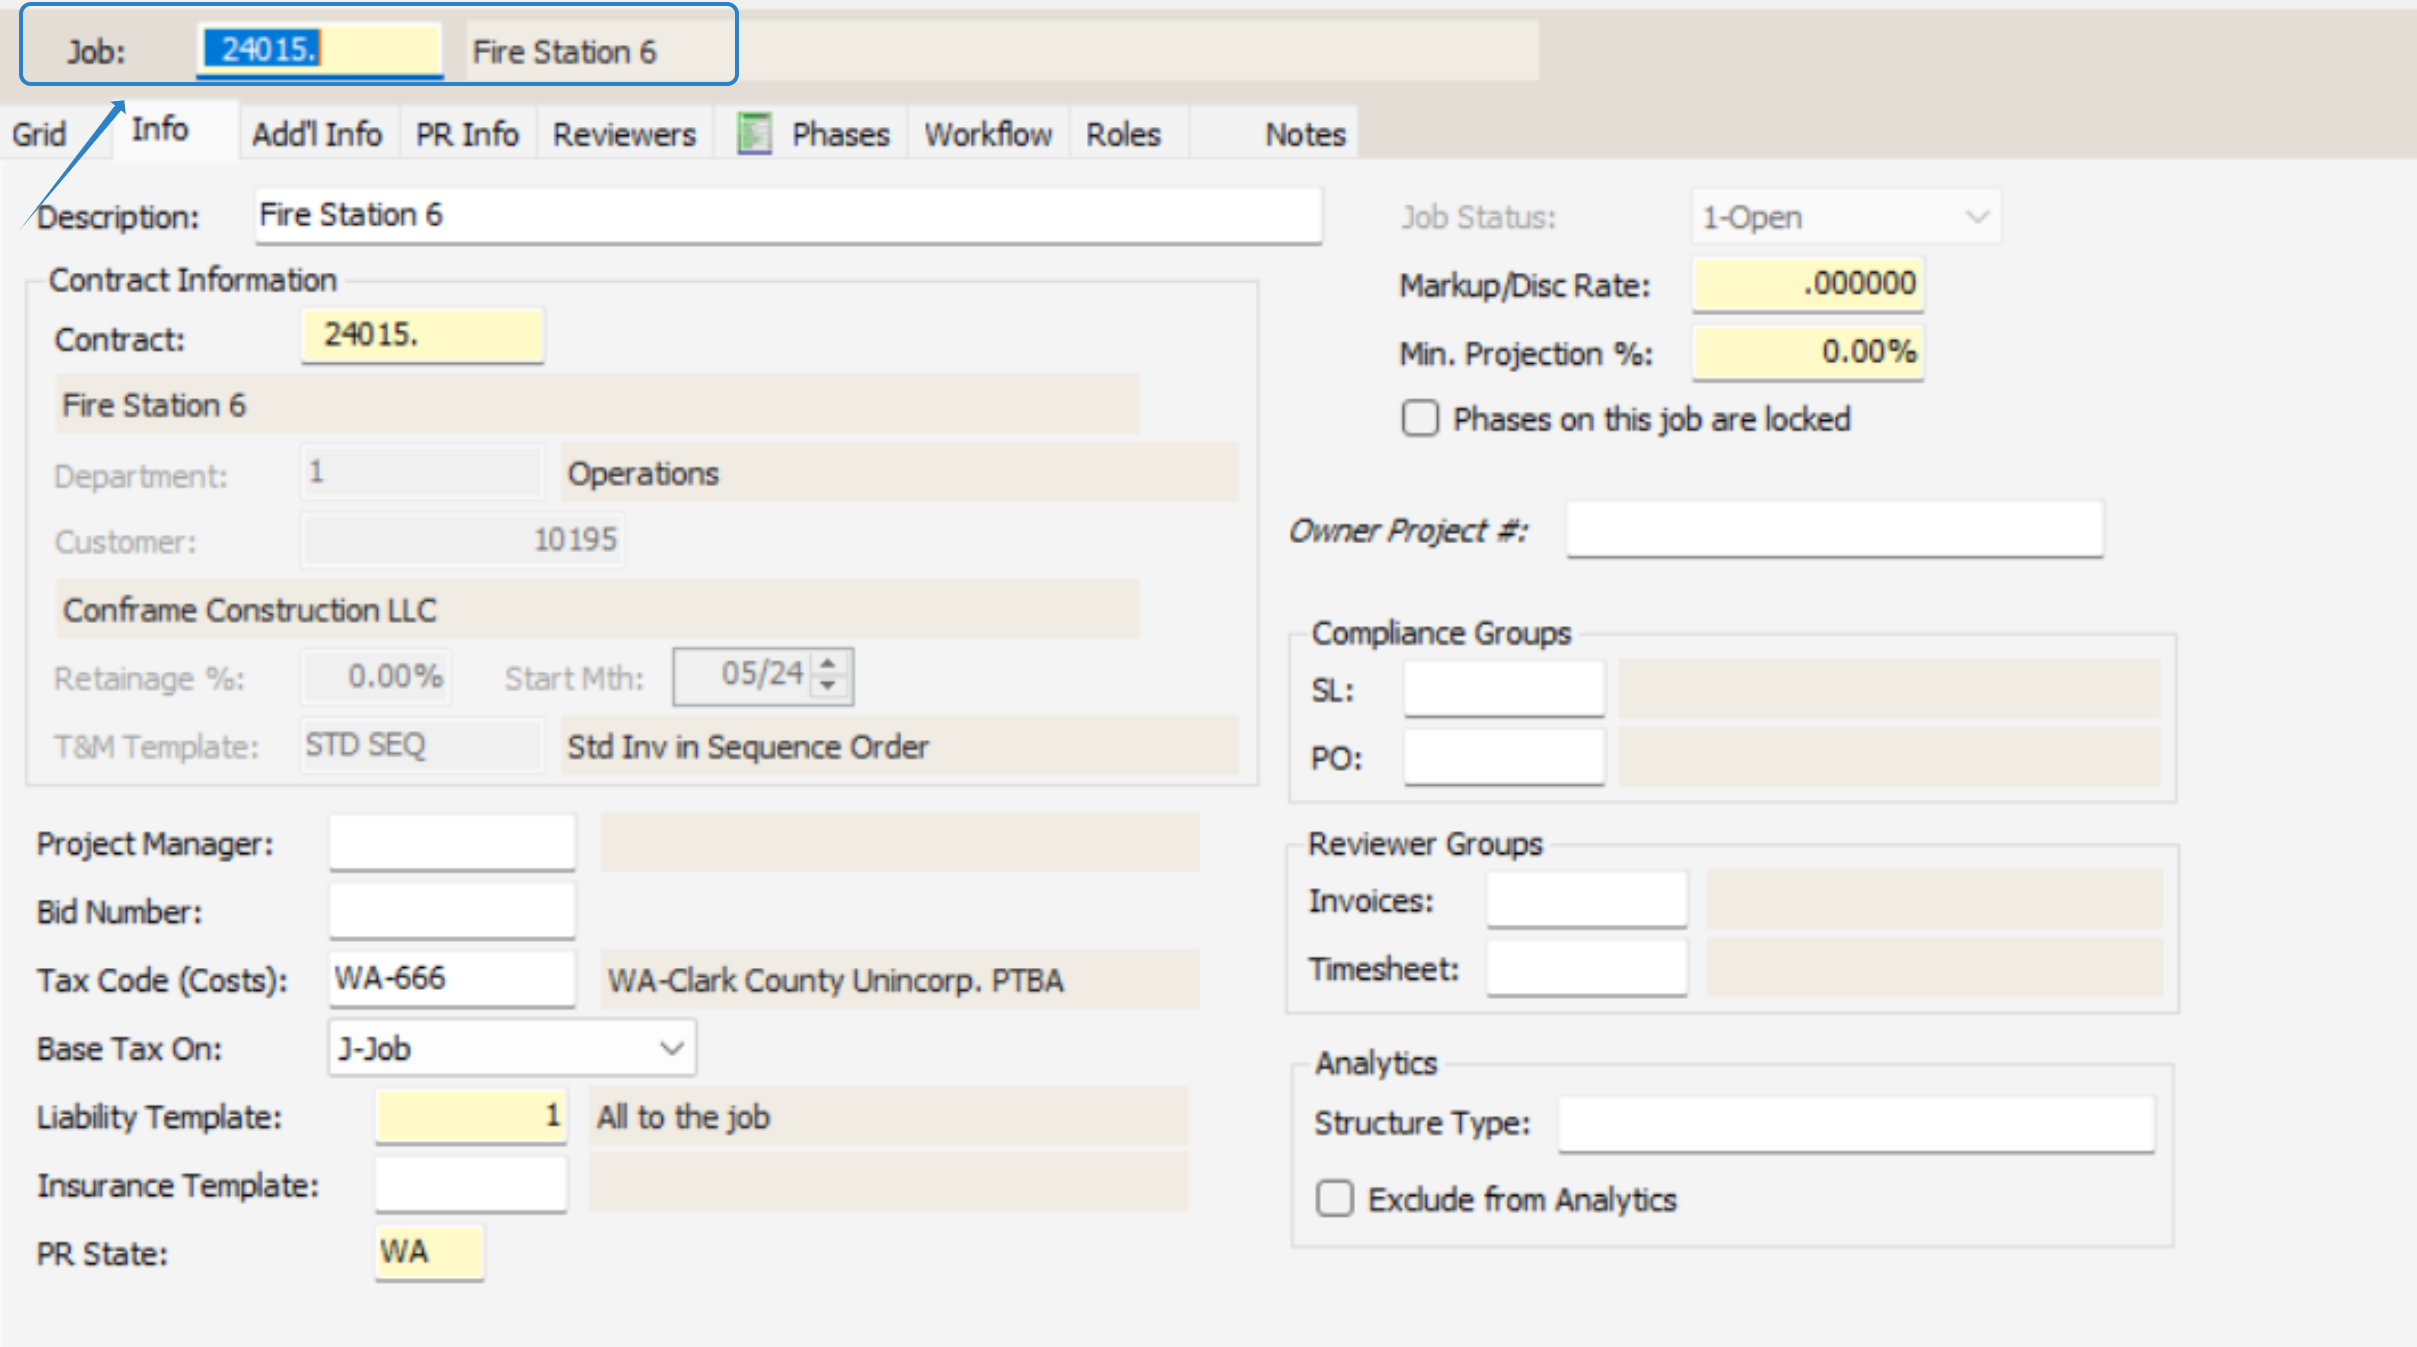The height and width of the screenshot is (1347, 2417).
Task: Switch to the Grid tab
Action: click(x=39, y=134)
